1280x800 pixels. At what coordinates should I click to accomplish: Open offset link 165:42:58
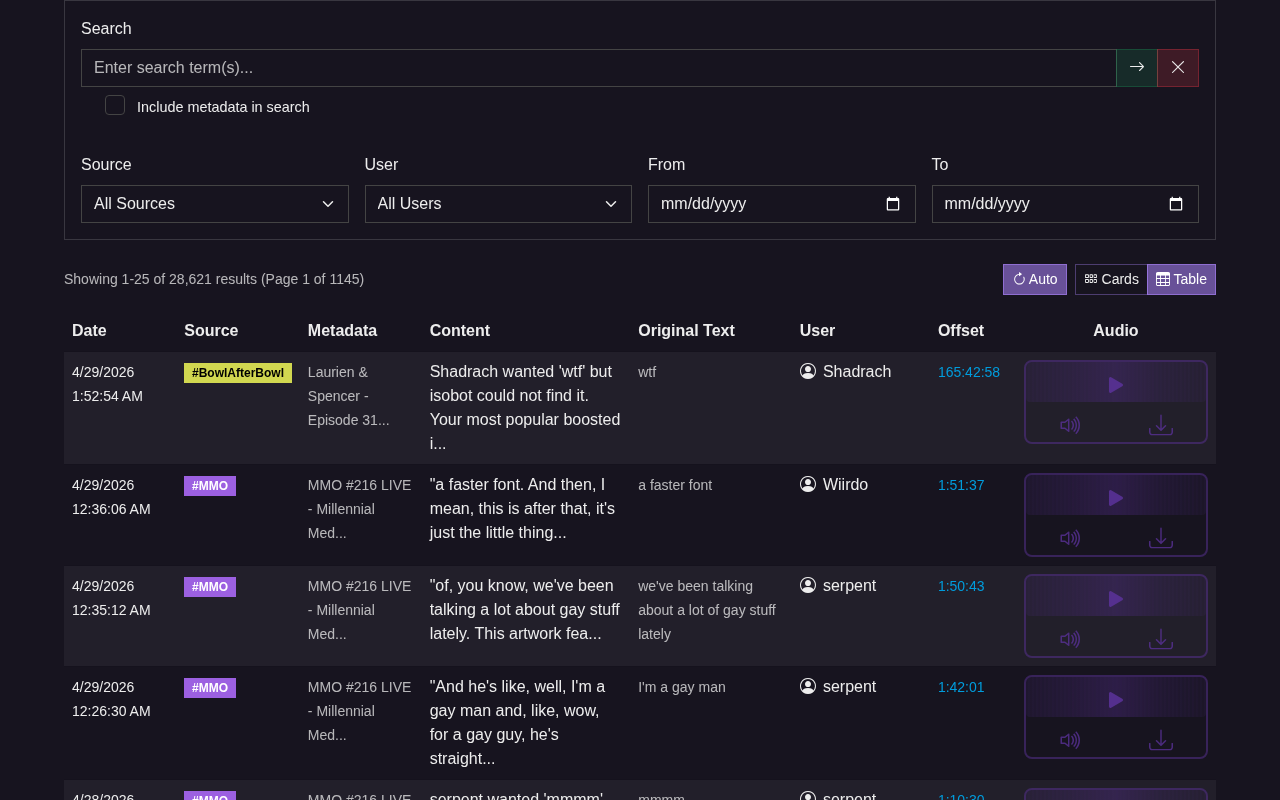click(x=968, y=372)
